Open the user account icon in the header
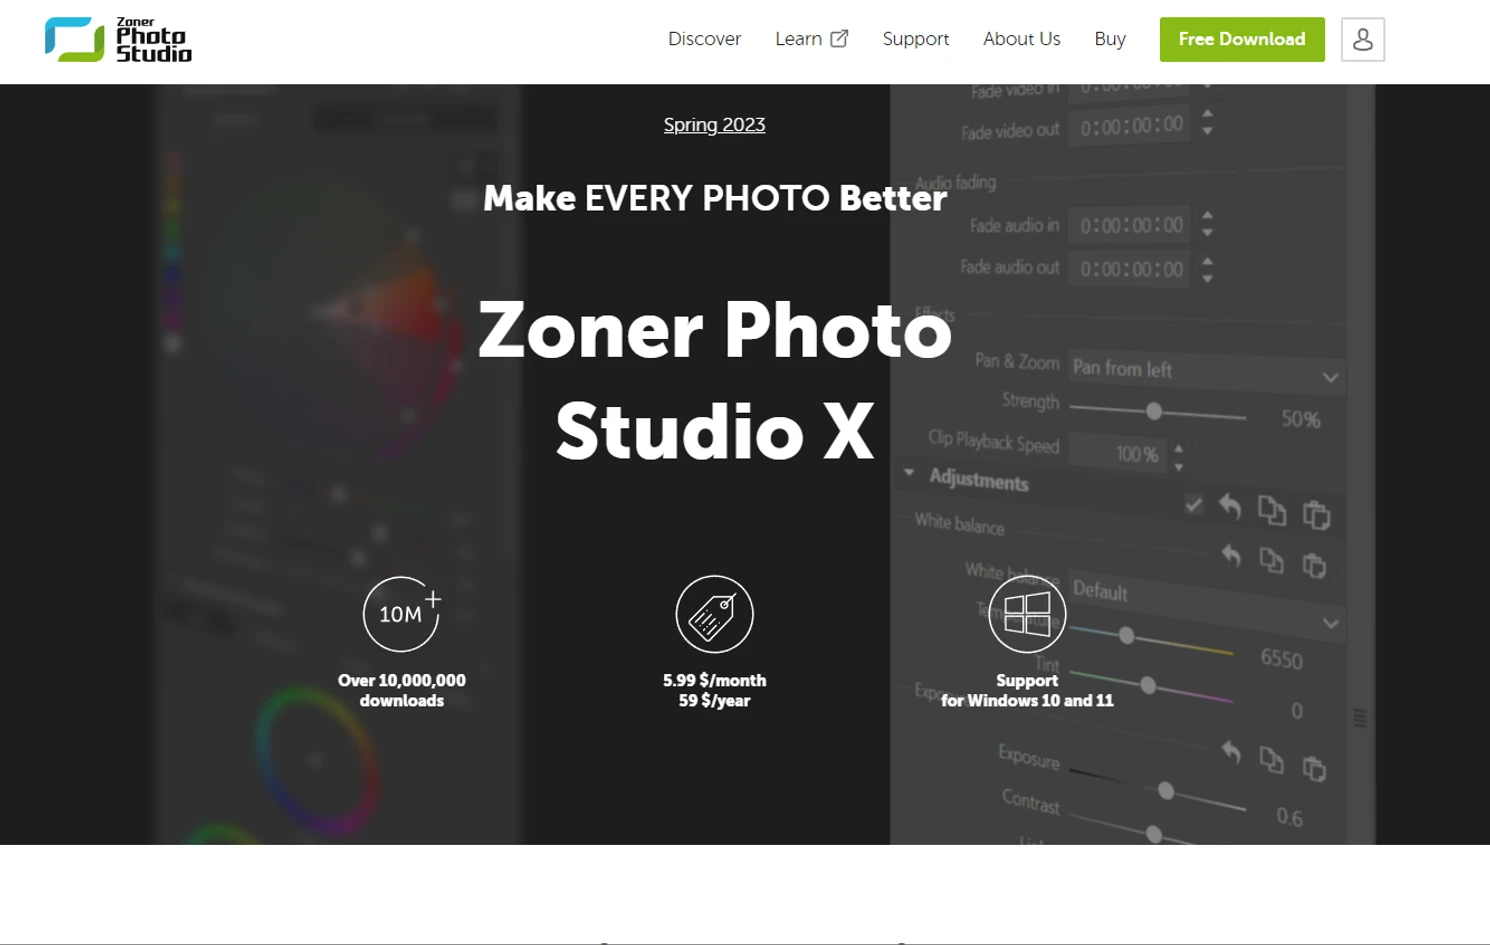 (1362, 39)
